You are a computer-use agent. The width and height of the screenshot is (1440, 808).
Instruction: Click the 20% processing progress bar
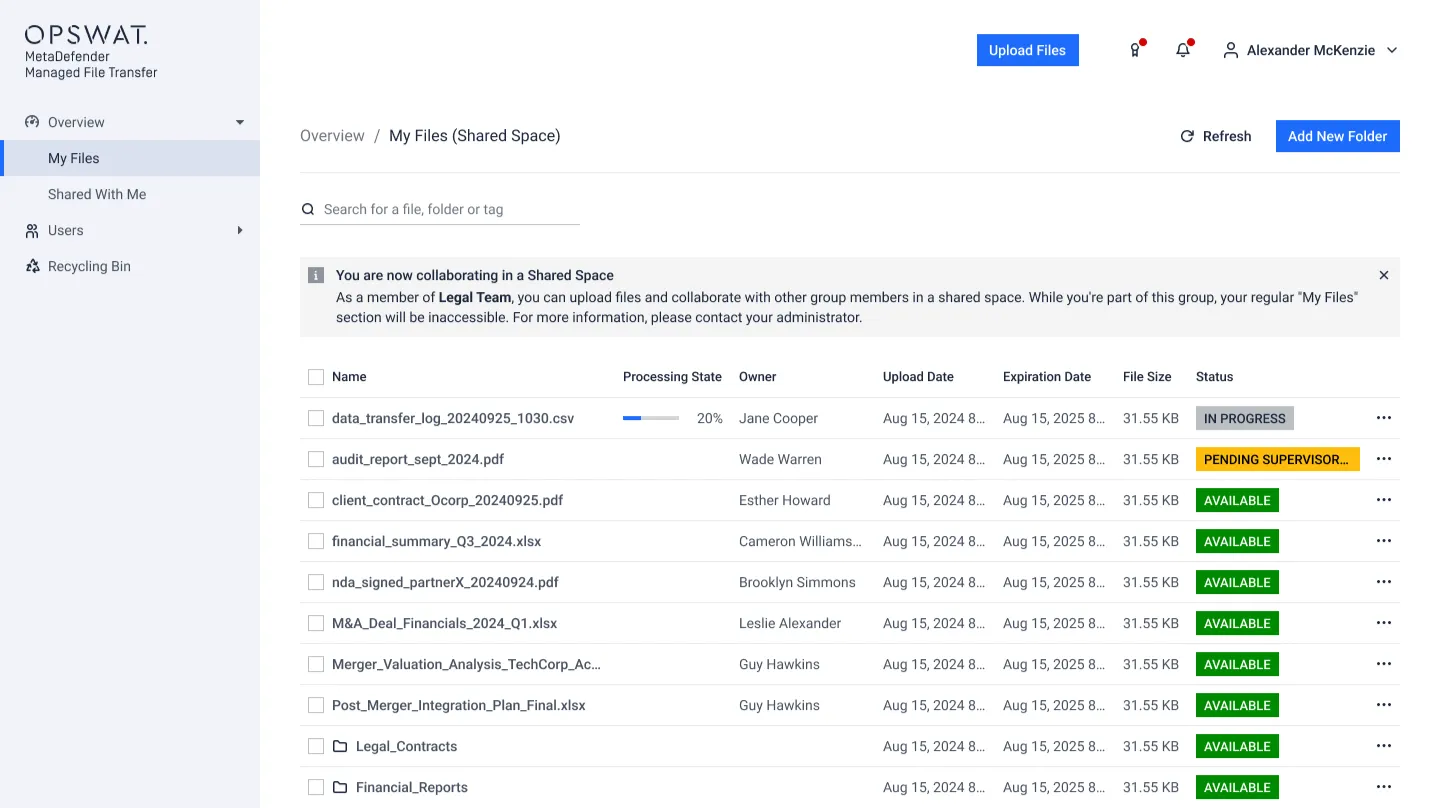650,418
